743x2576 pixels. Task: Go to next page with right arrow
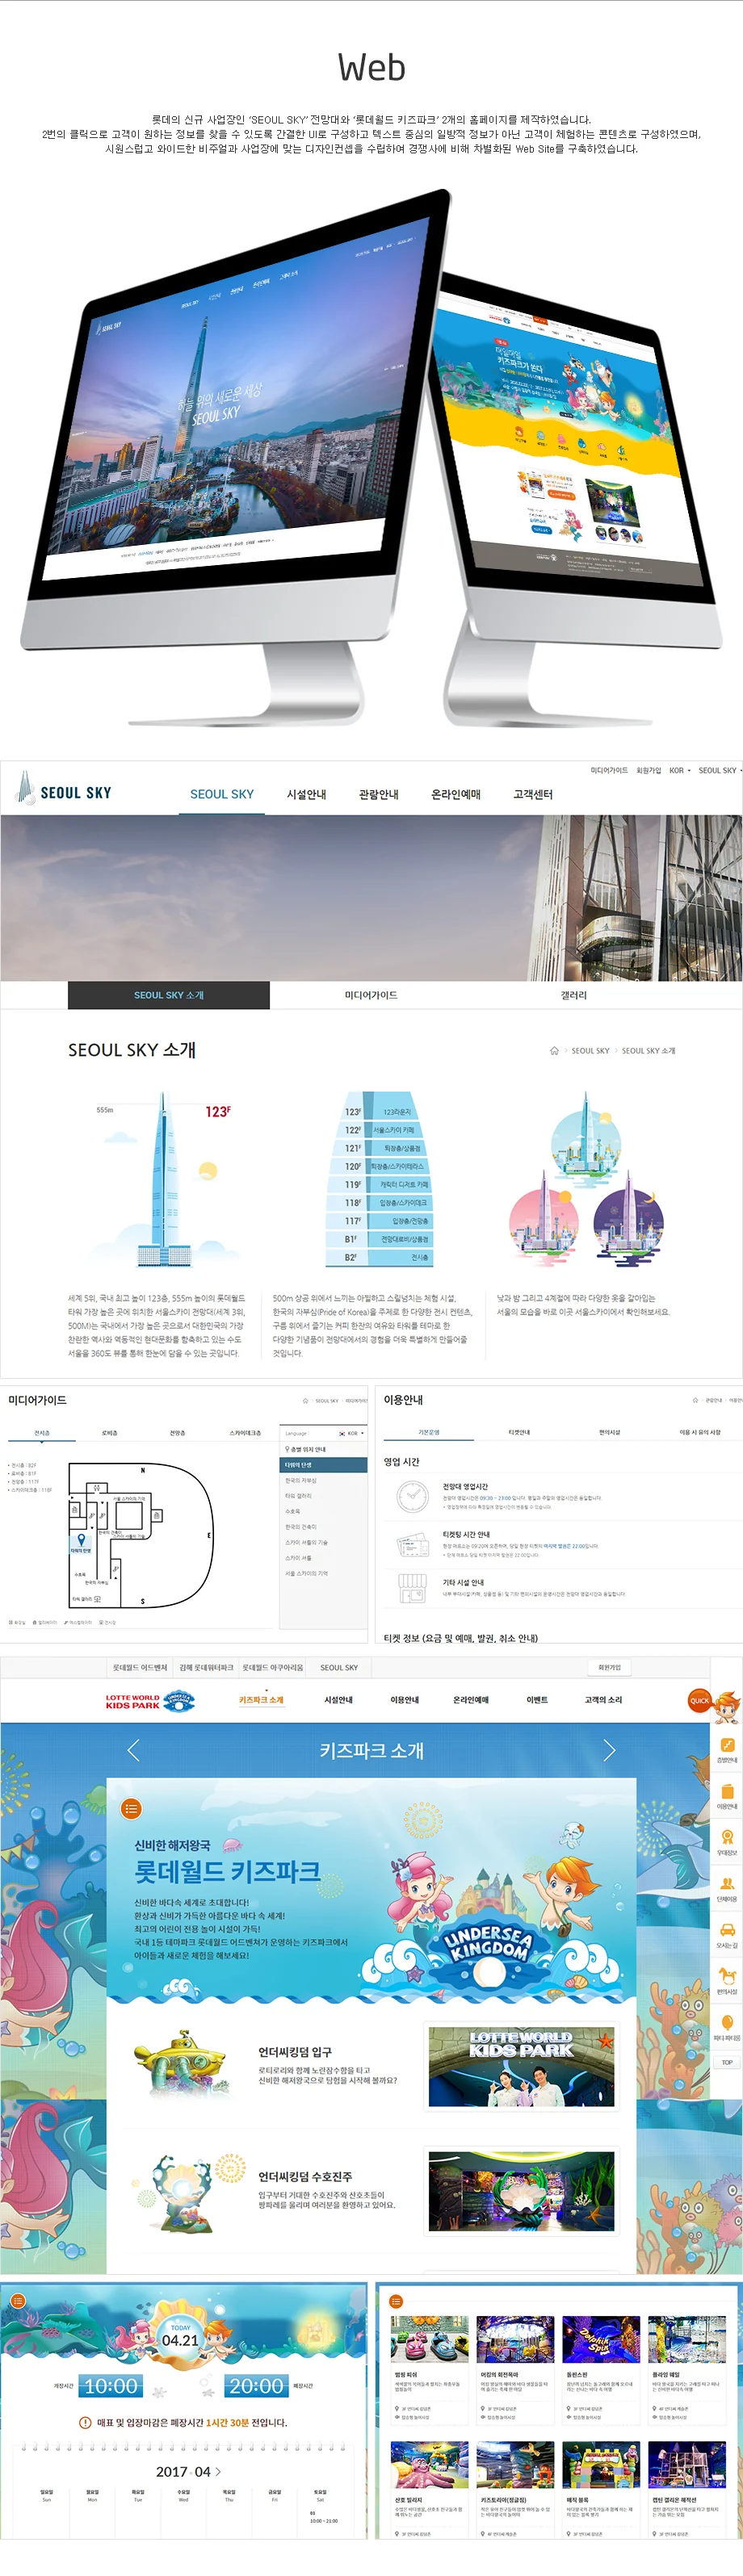[609, 1750]
